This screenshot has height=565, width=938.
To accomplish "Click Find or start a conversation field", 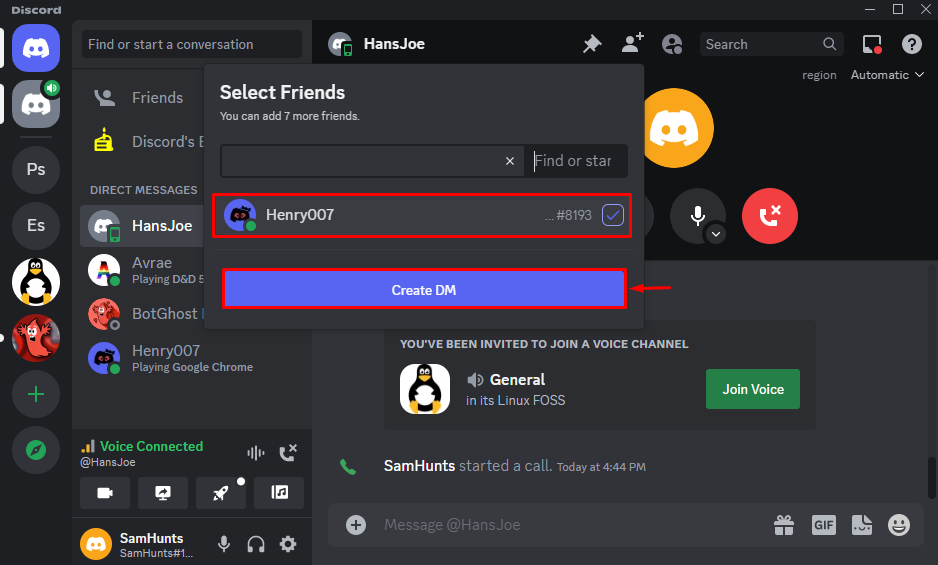I will (x=191, y=44).
